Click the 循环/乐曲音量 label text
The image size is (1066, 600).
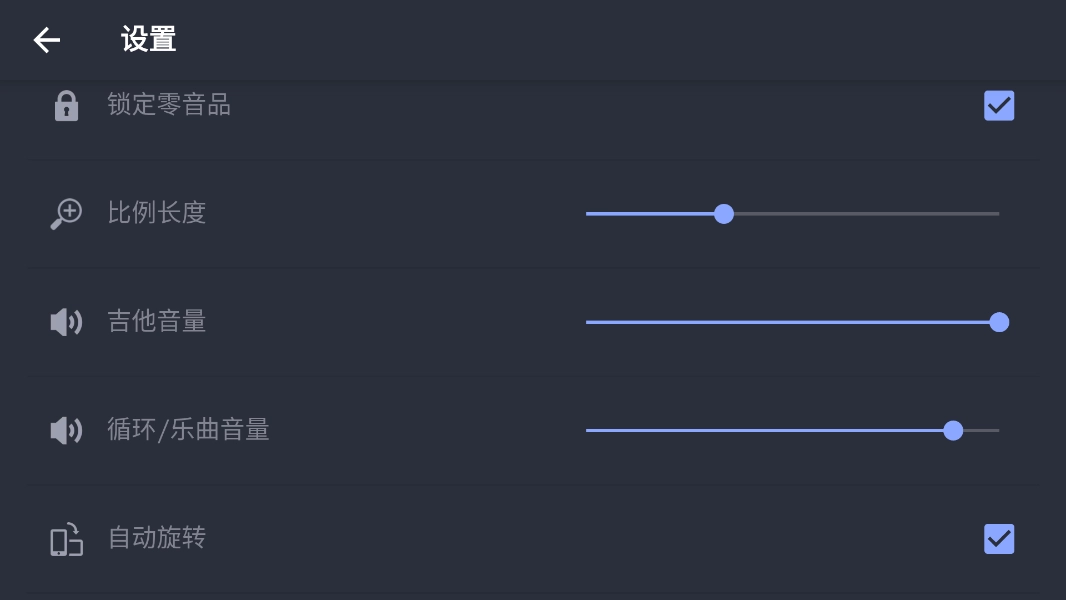tap(188, 430)
